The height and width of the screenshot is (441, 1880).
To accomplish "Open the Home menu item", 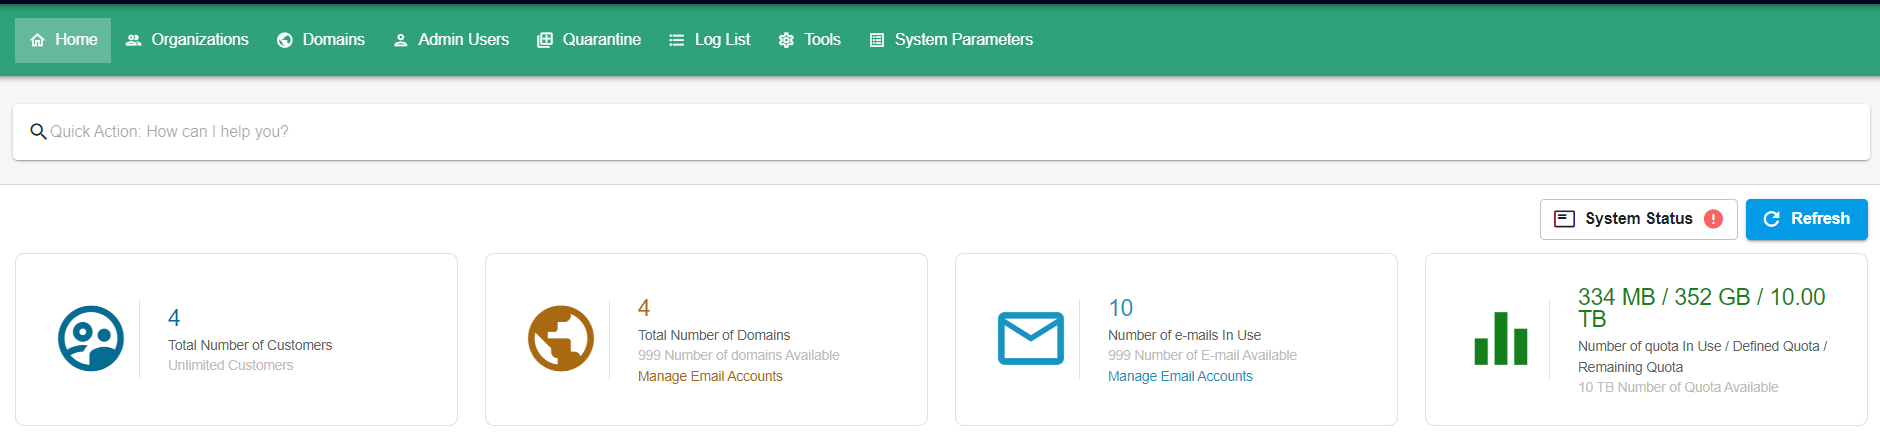I will coord(63,40).
